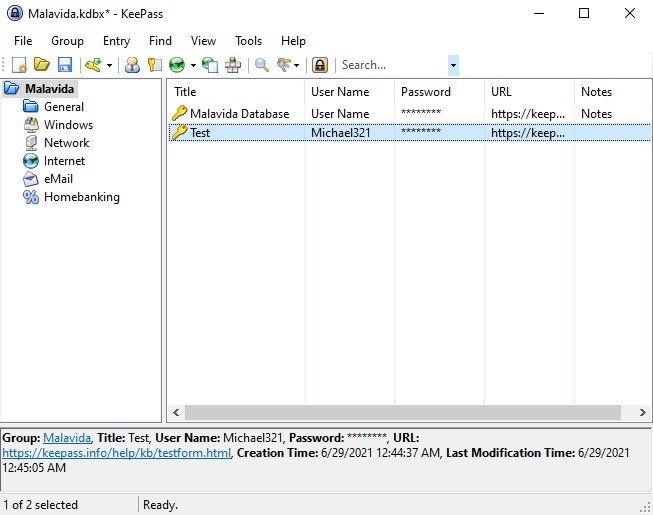Click the scroll left arrow of entry list
Screen dimensions: 653x515
(176, 413)
